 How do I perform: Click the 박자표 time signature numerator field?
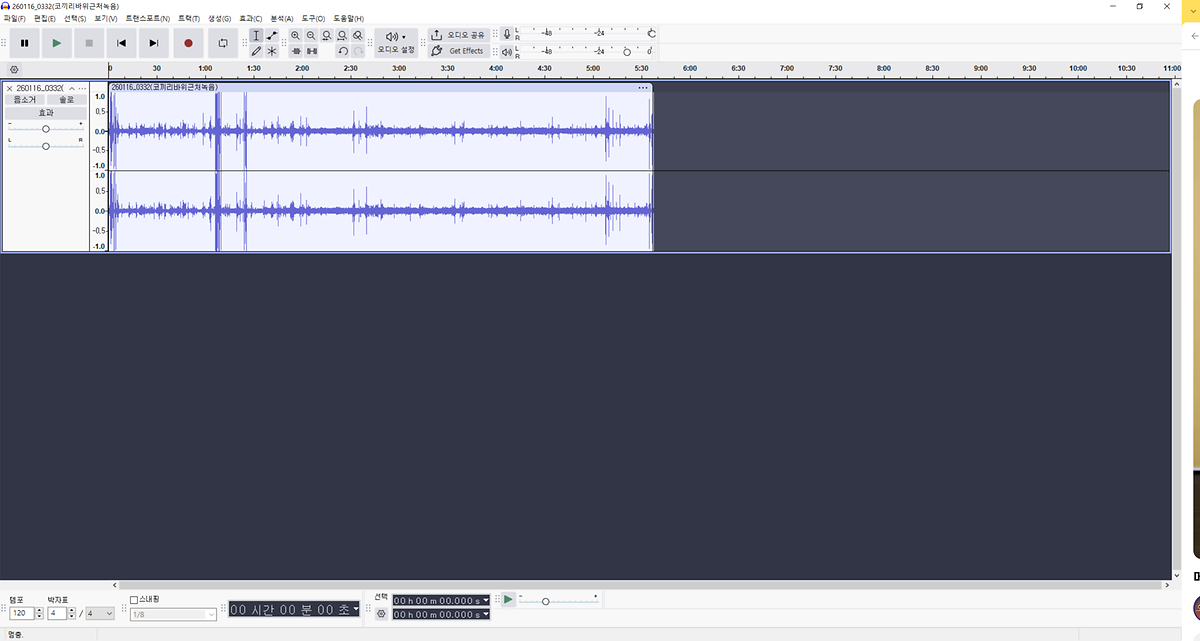click(x=58, y=613)
